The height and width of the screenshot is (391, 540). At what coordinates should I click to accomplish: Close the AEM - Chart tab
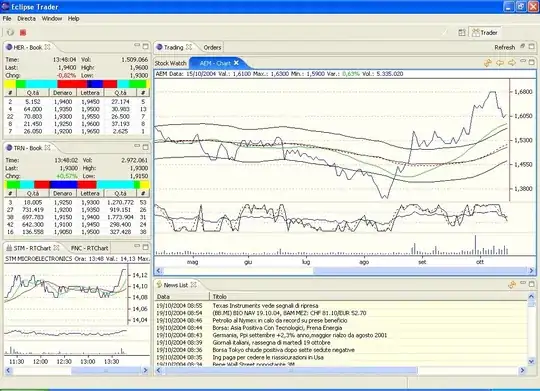coord(236,63)
